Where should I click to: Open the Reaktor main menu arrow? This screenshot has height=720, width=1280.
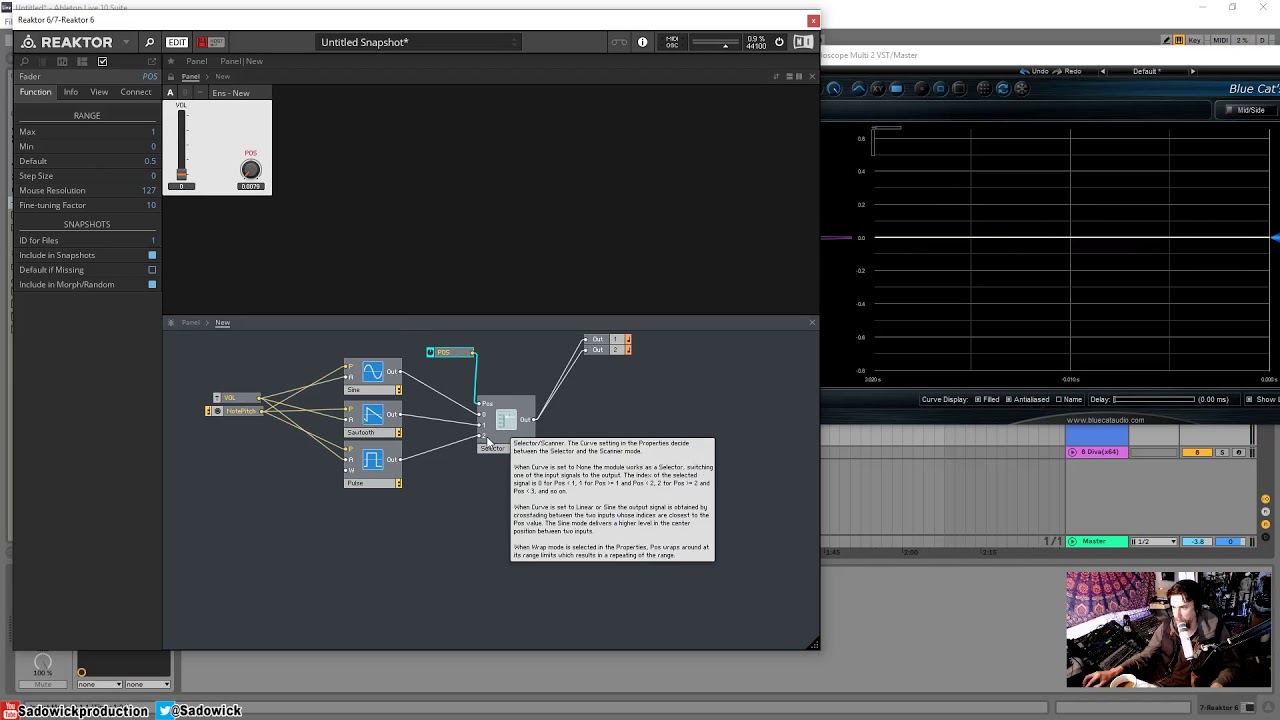point(127,42)
